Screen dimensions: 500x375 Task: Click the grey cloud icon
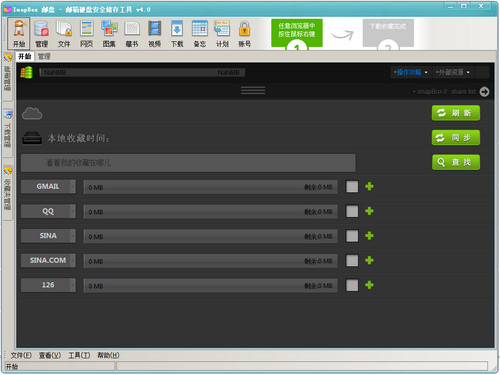pyautogui.click(x=32, y=114)
